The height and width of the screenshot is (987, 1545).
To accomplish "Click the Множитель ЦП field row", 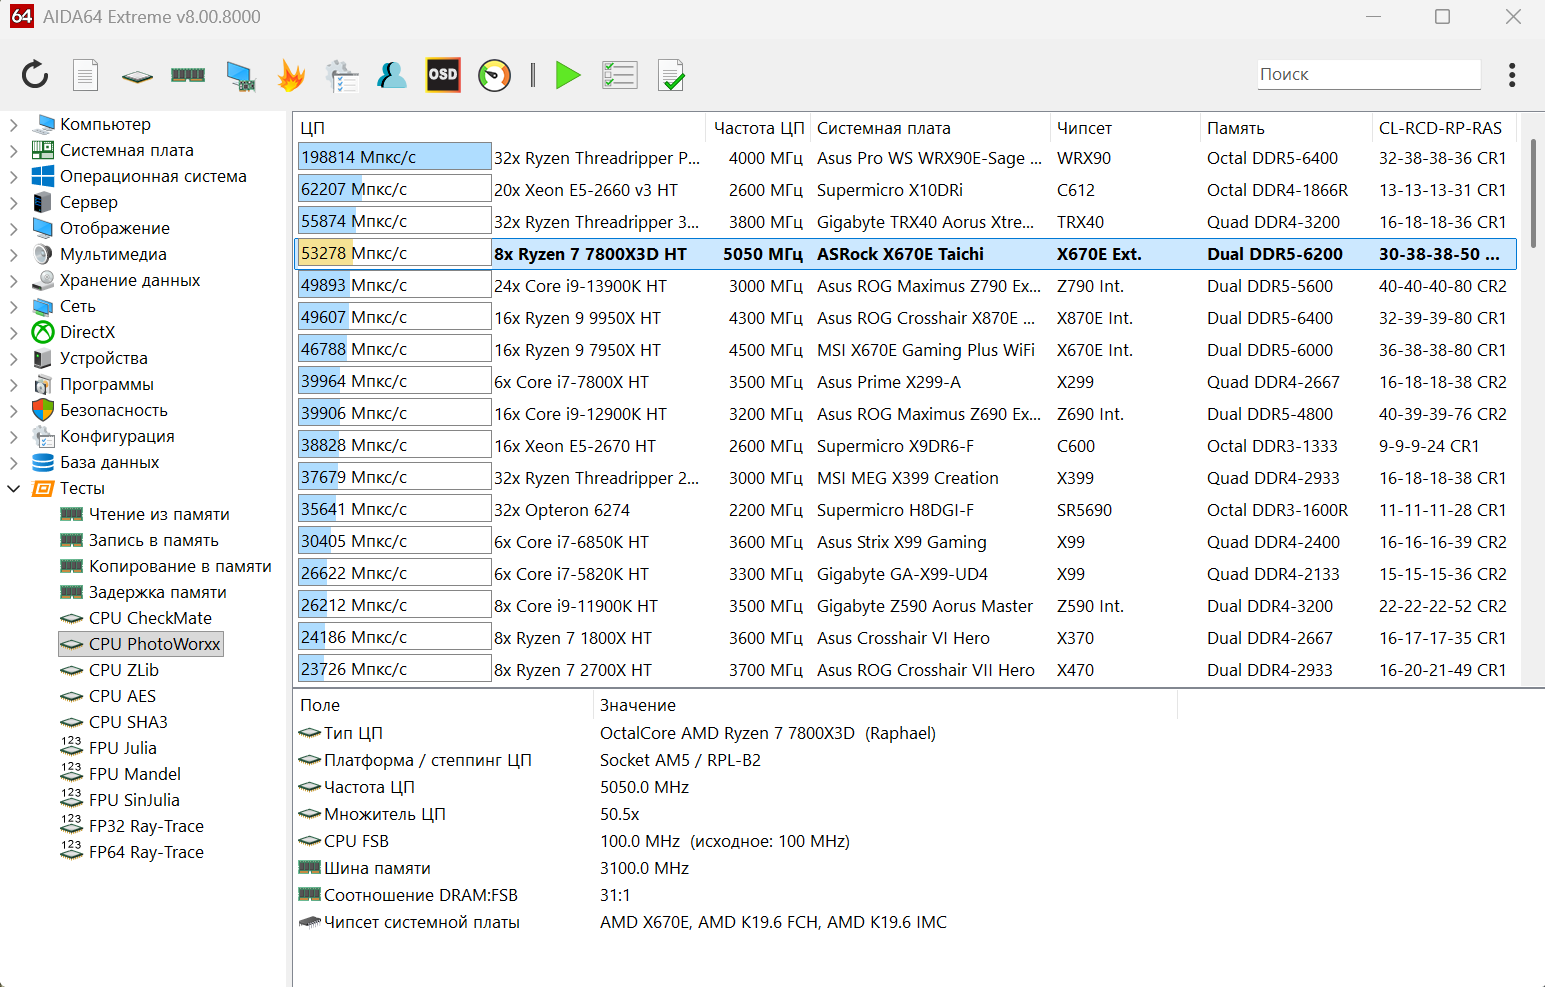I will (x=737, y=814).
